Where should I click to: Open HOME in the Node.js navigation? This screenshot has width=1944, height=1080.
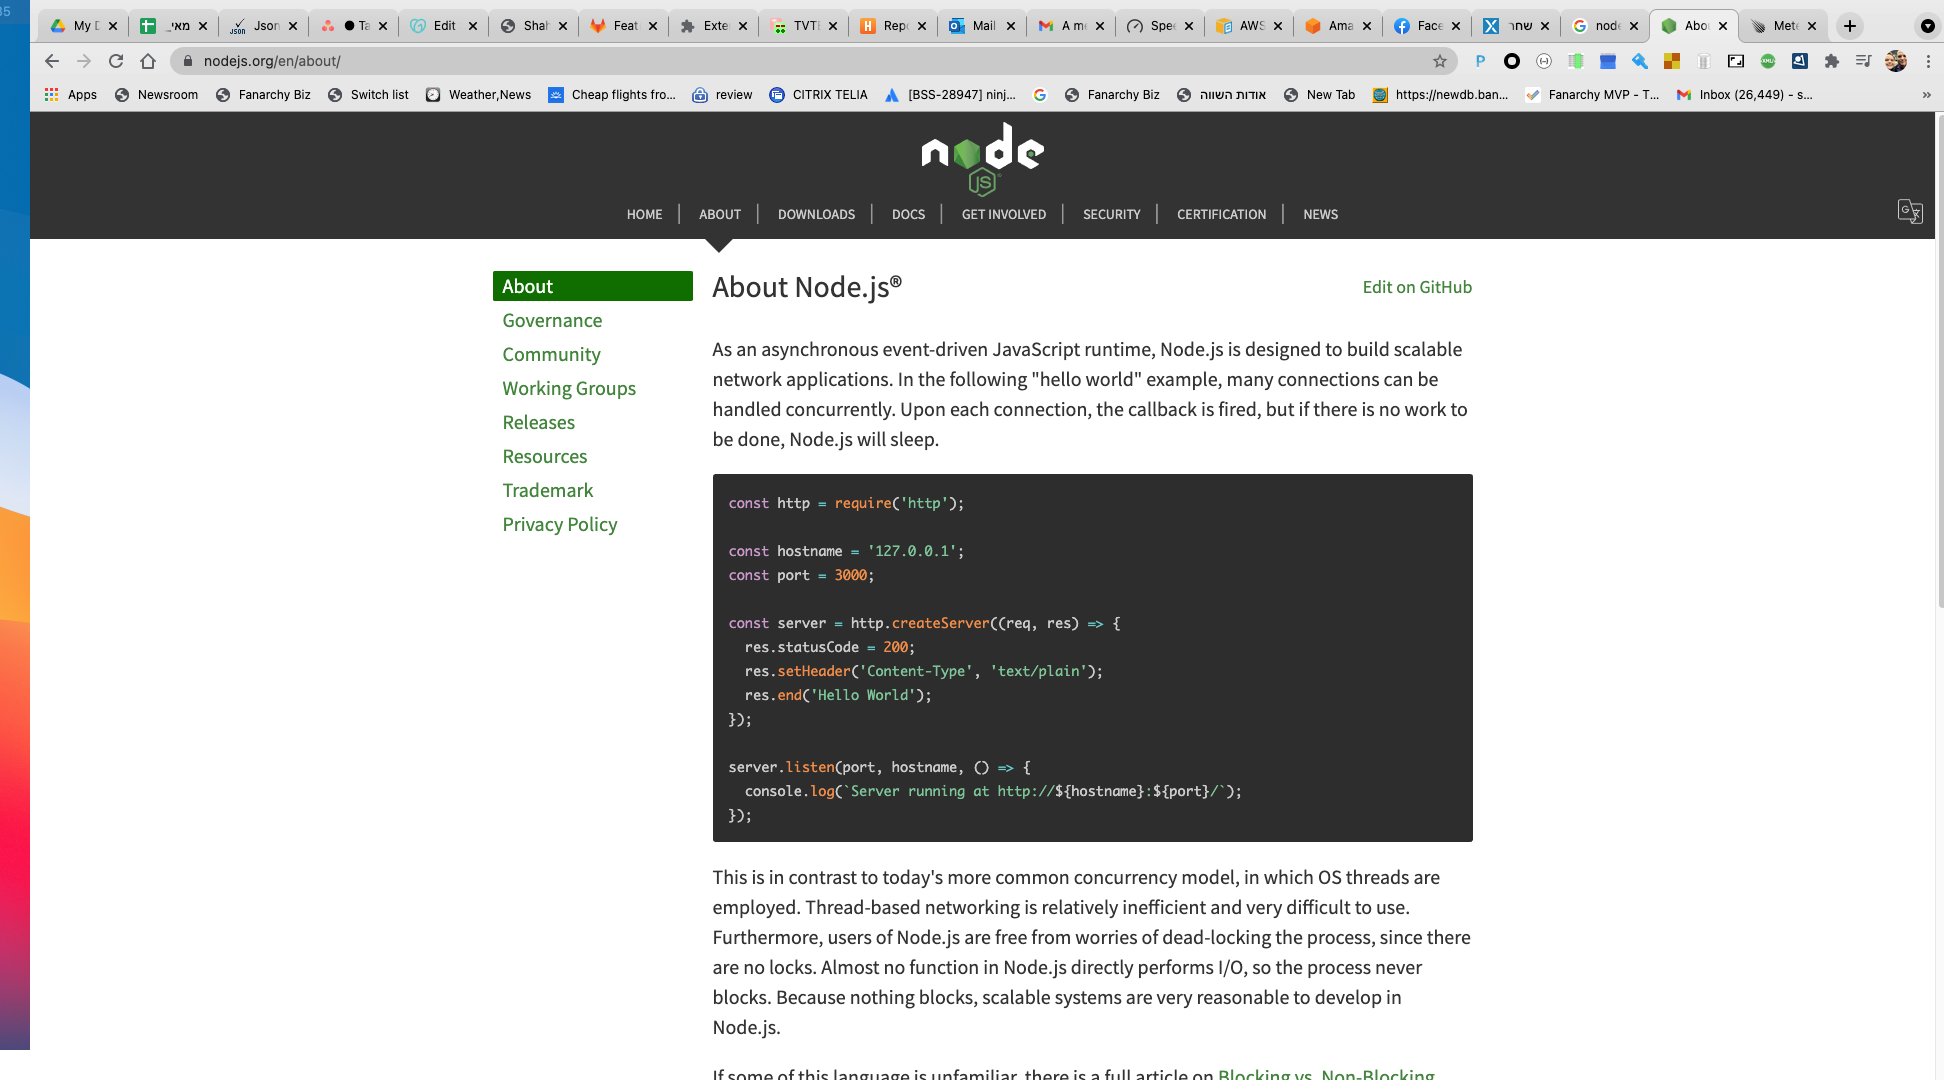[x=644, y=214]
